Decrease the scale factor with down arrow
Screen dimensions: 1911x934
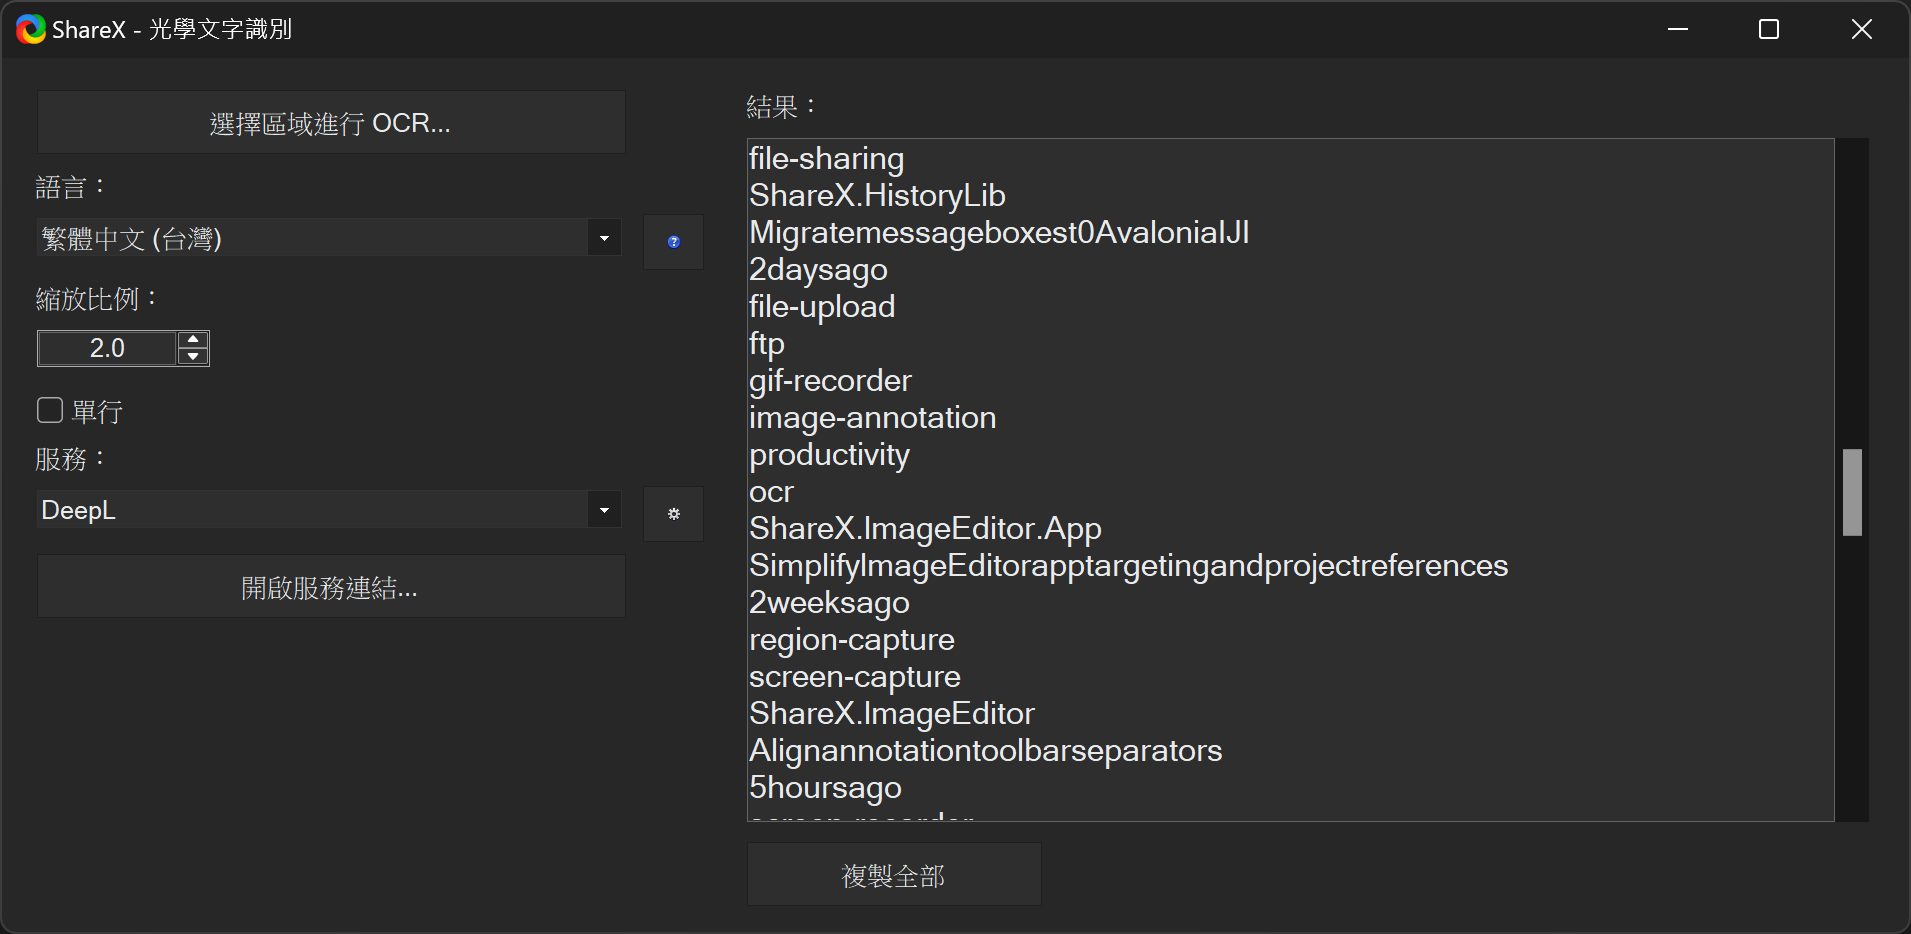[x=193, y=356]
